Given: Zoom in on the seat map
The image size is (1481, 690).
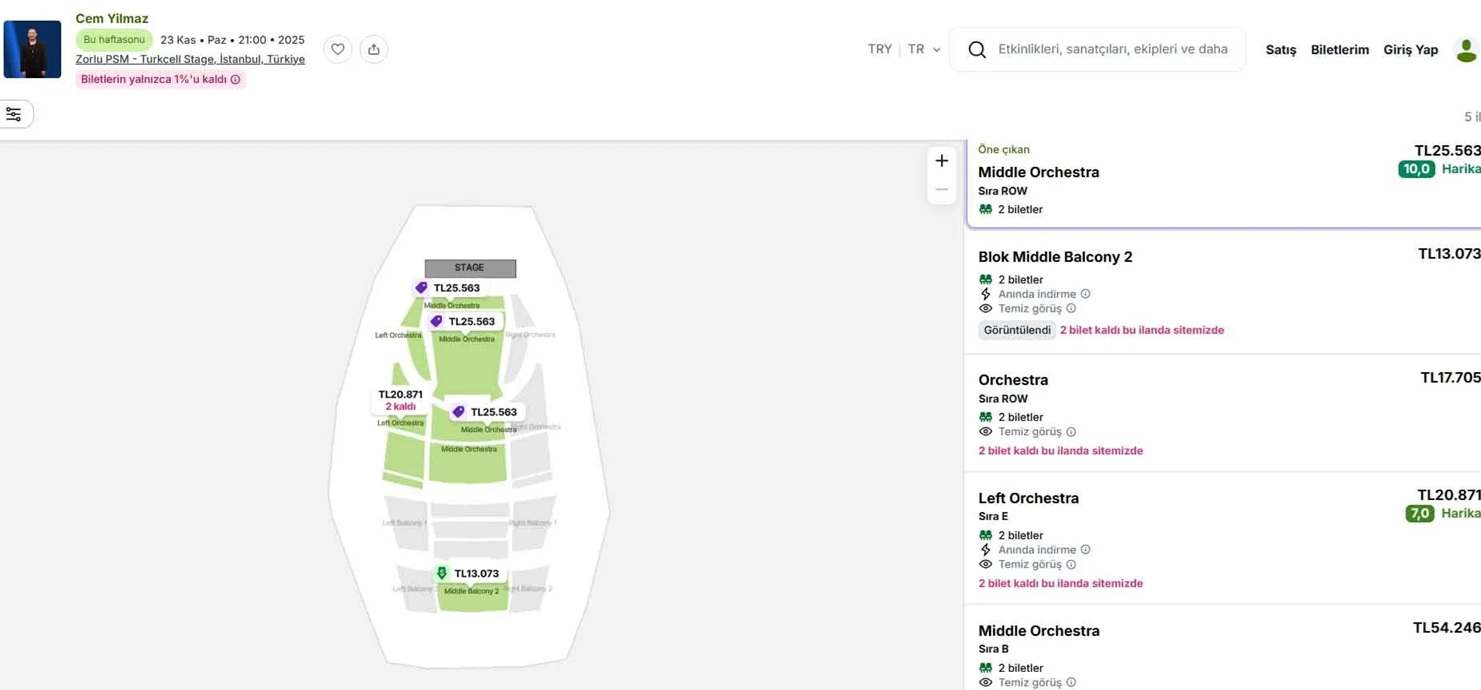Looking at the screenshot, I should click(x=941, y=161).
